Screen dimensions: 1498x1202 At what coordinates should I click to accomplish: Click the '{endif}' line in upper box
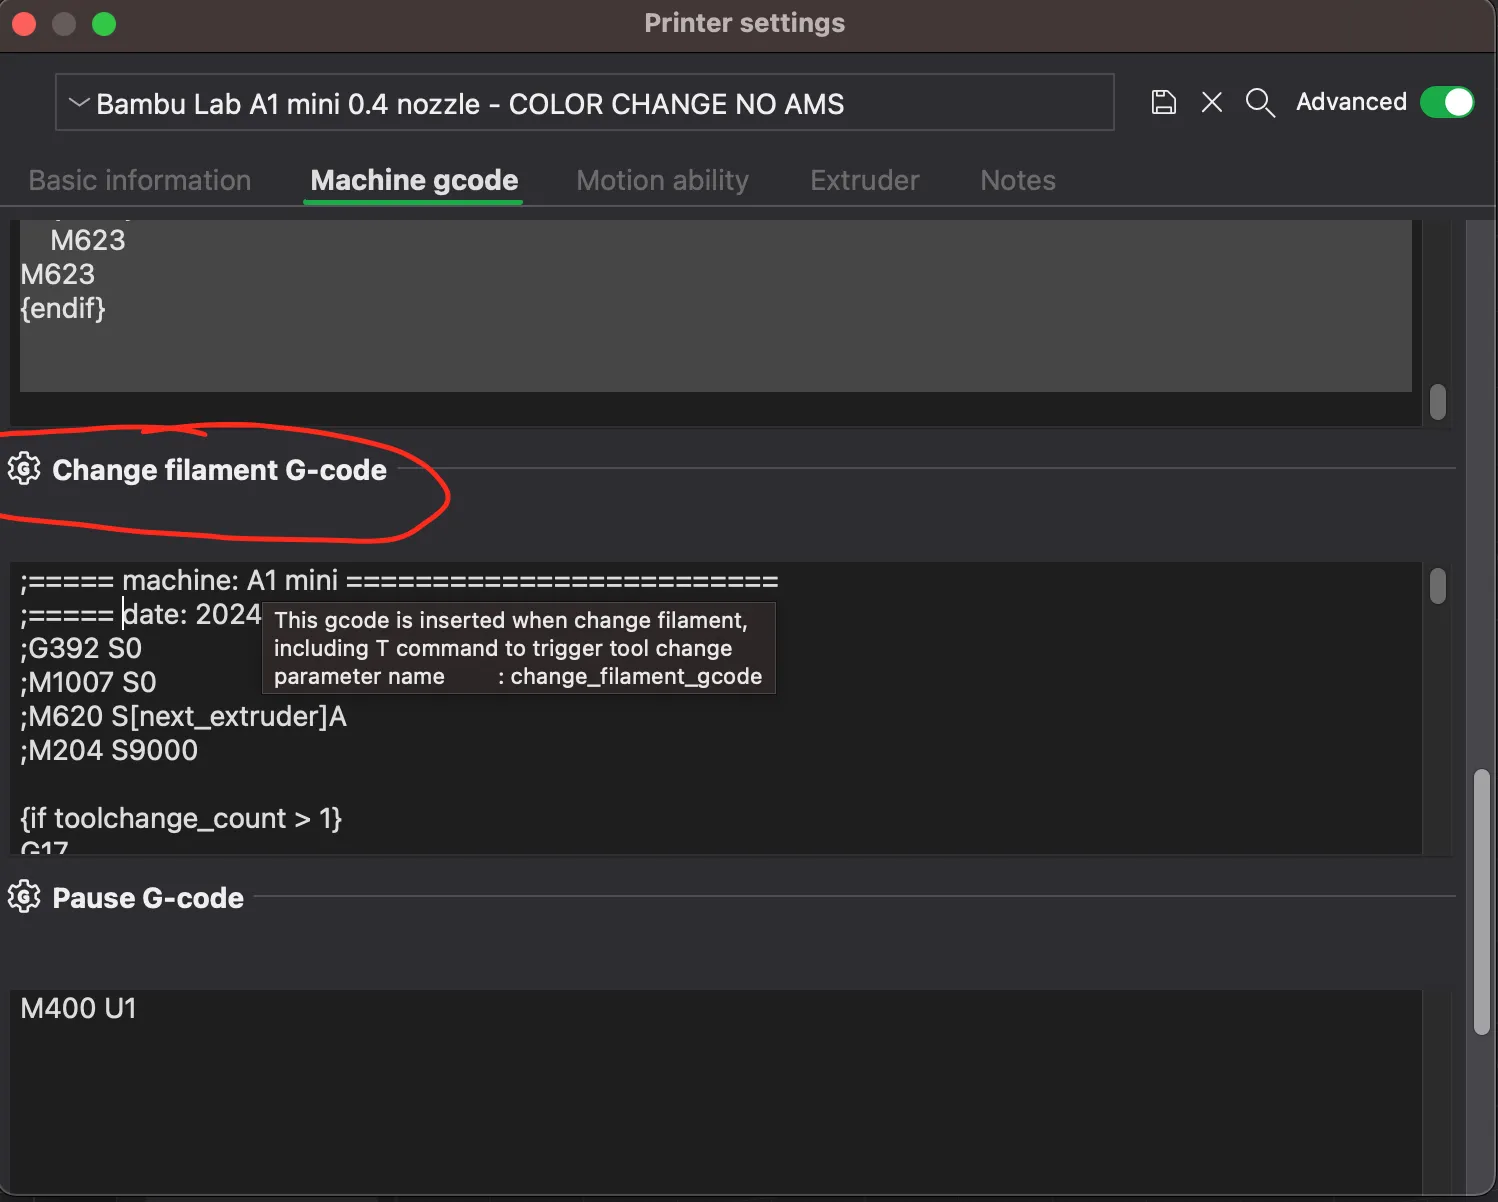(x=63, y=308)
